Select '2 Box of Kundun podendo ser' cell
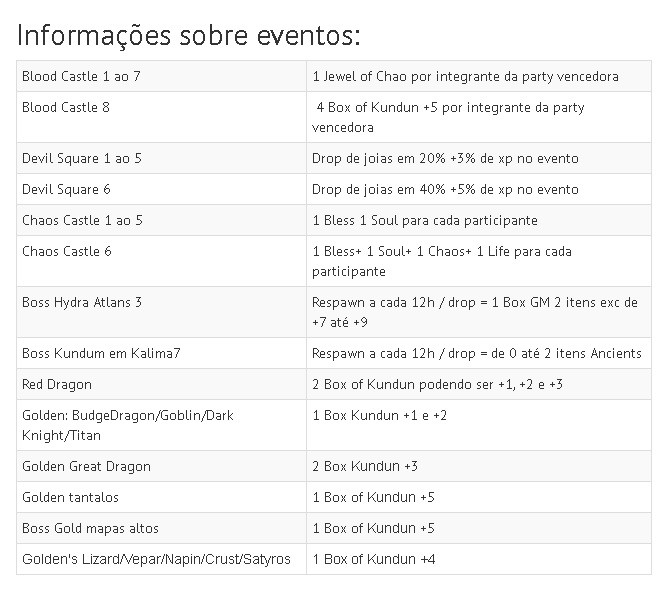This screenshot has height=594, width=666. [x=479, y=384]
